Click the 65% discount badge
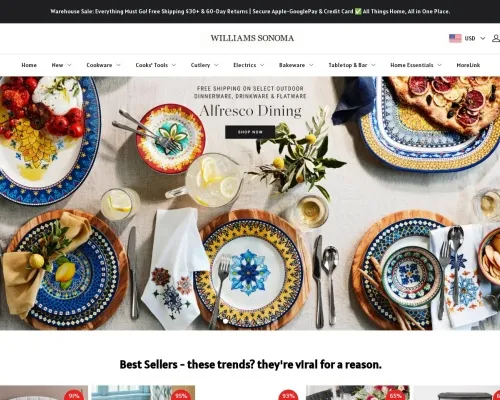The height and width of the screenshot is (400, 500). [x=395, y=395]
